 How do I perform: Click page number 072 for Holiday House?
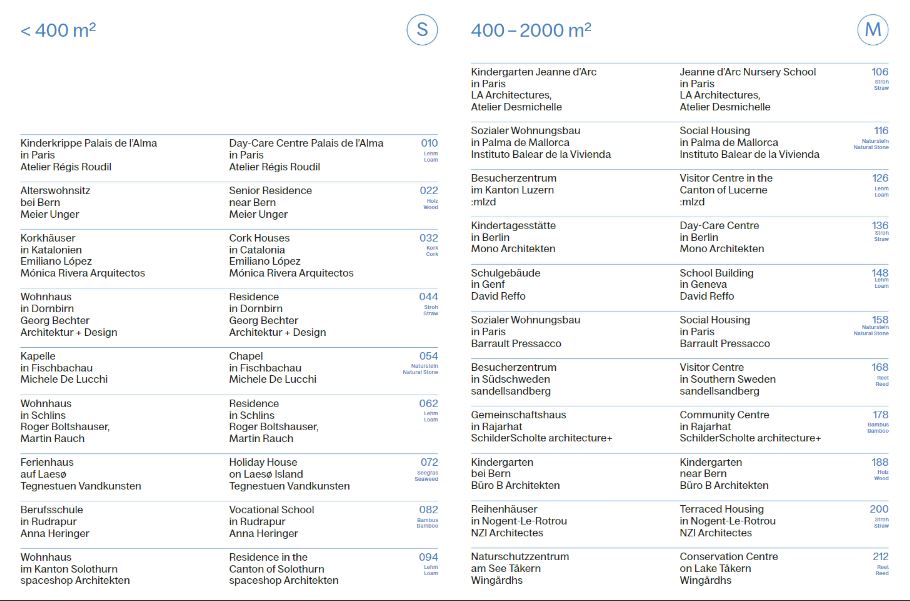429,463
